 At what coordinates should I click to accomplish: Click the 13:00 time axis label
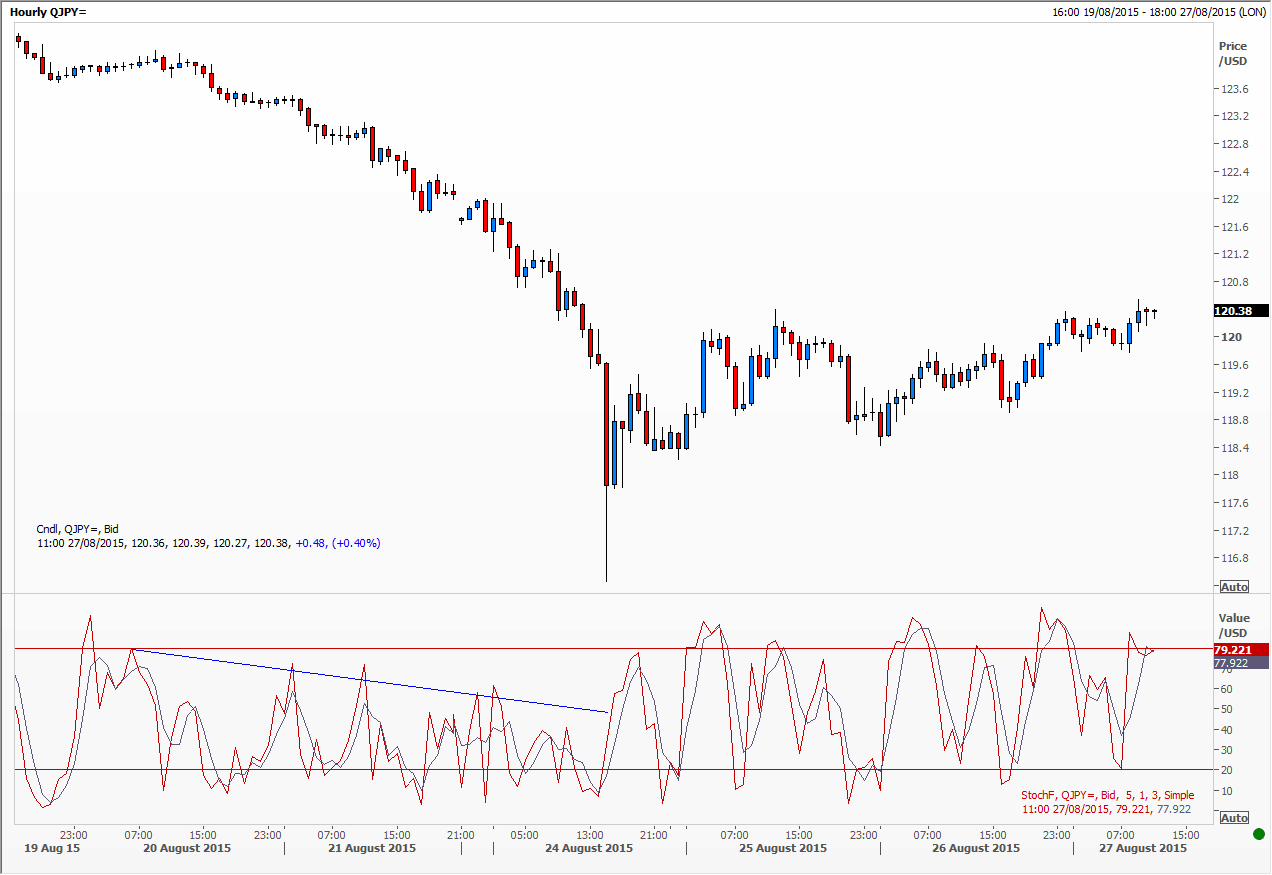tap(589, 834)
